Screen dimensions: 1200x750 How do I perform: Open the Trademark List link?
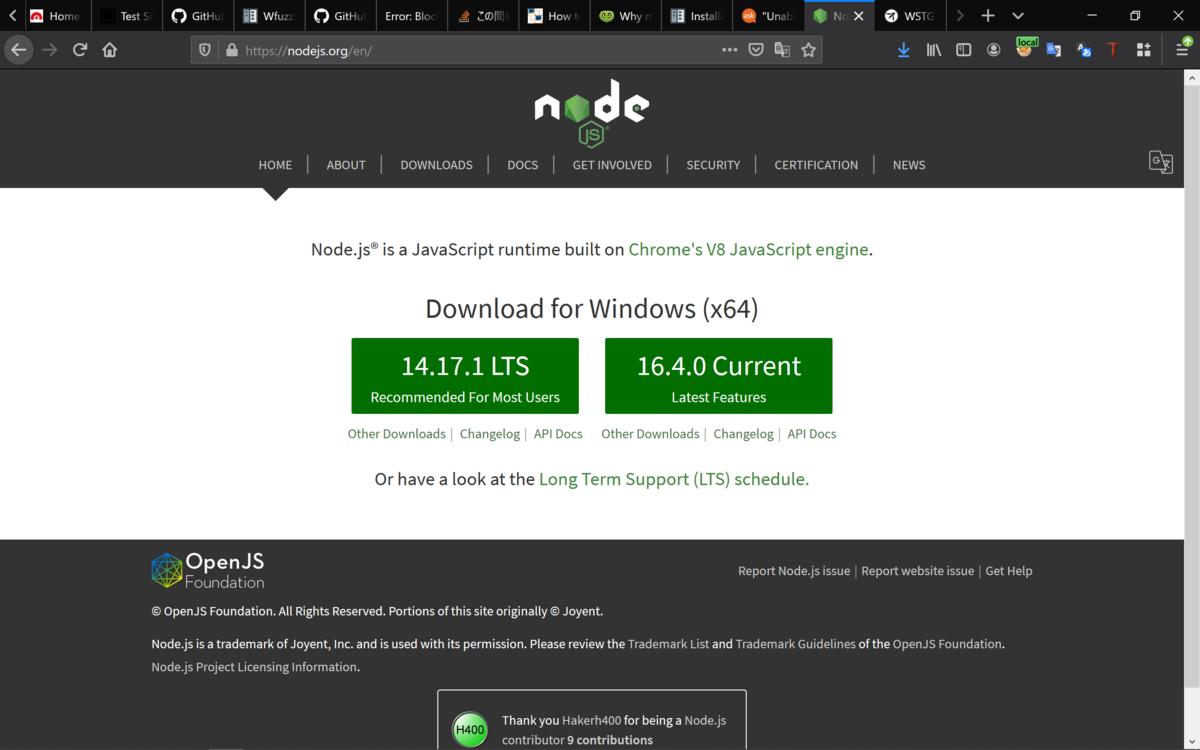(668, 644)
